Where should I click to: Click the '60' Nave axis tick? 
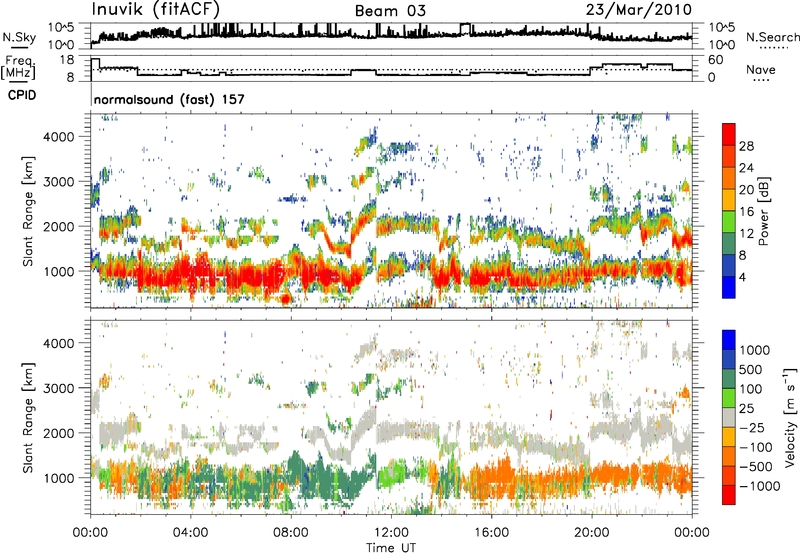pyautogui.click(x=716, y=60)
